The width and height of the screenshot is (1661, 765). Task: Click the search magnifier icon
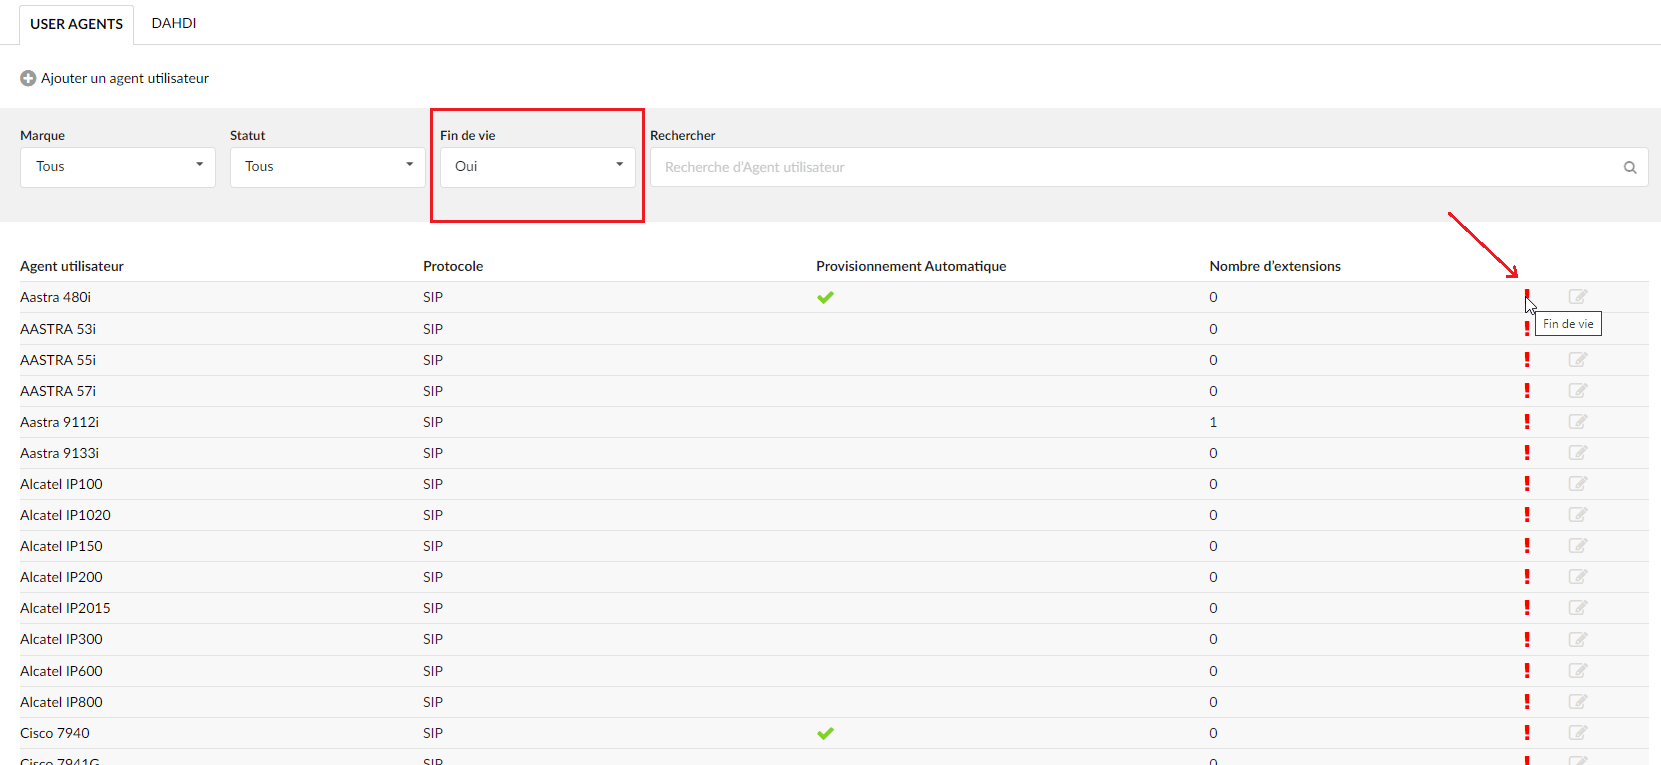coord(1630,167)
